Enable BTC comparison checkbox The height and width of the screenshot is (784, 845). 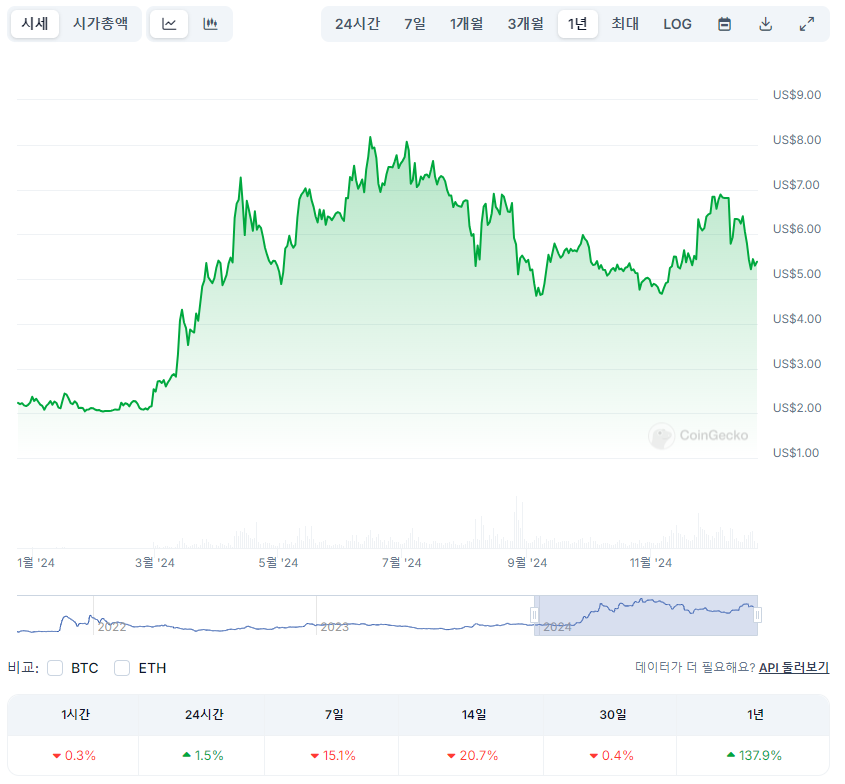[55, 668]
